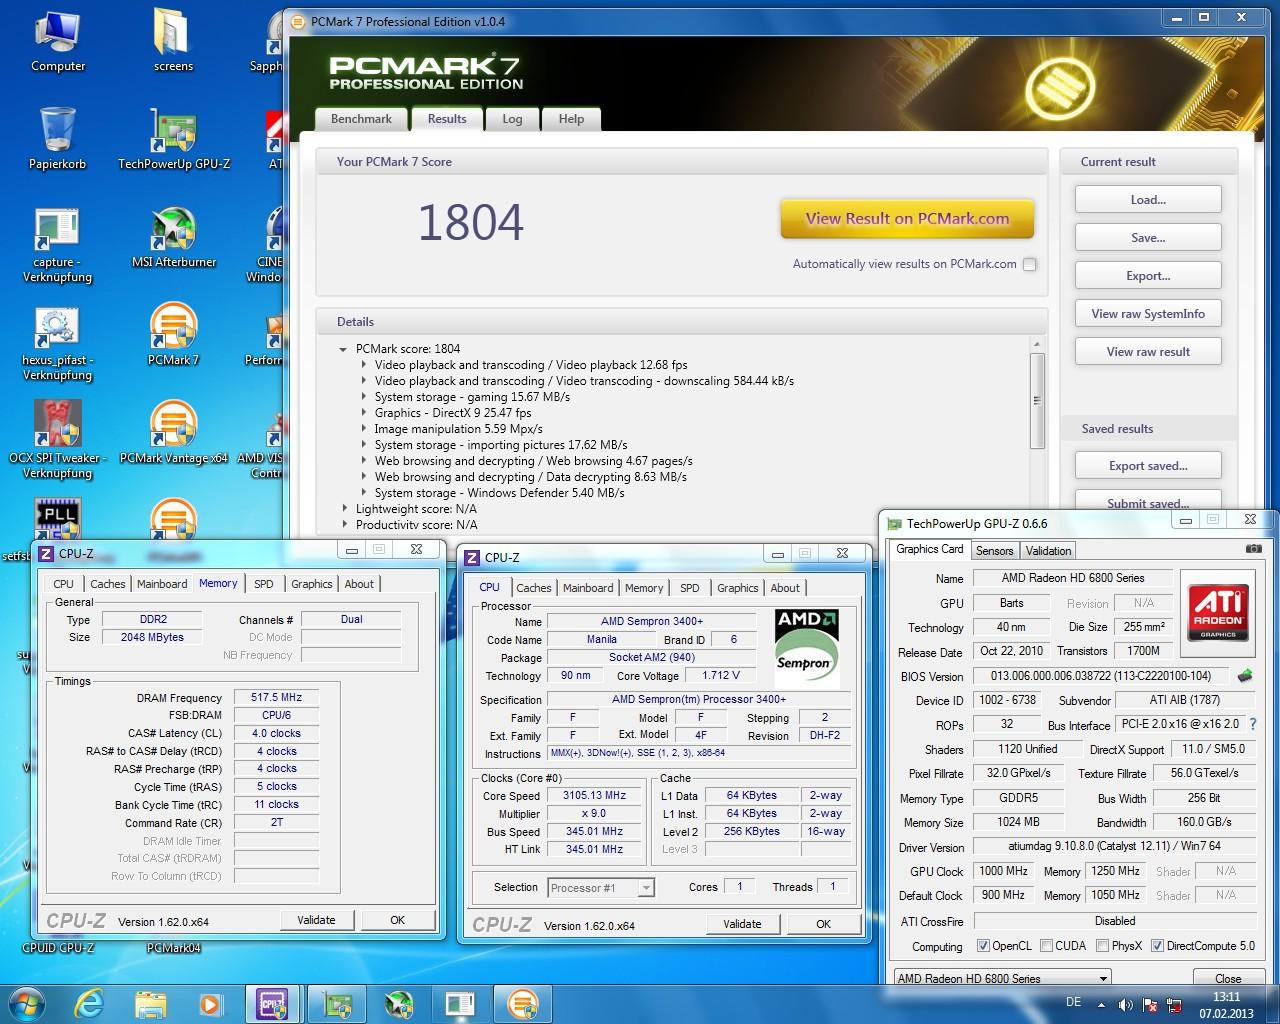Show hidden tray icons arrow

click(1101, 1005)
